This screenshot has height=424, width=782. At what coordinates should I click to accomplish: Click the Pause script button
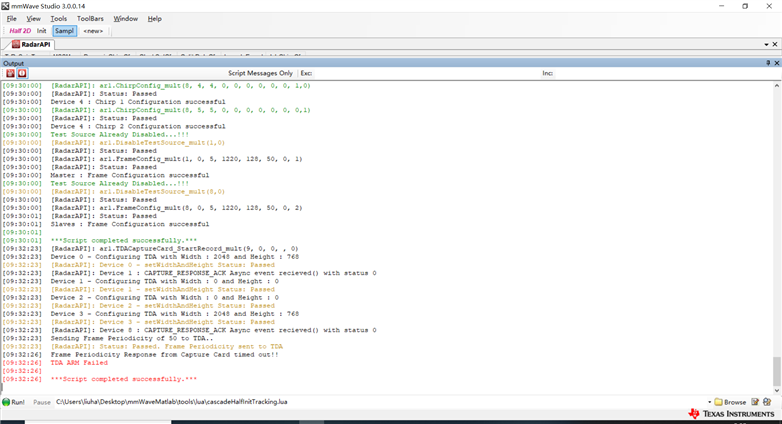(x=42, y=402)
